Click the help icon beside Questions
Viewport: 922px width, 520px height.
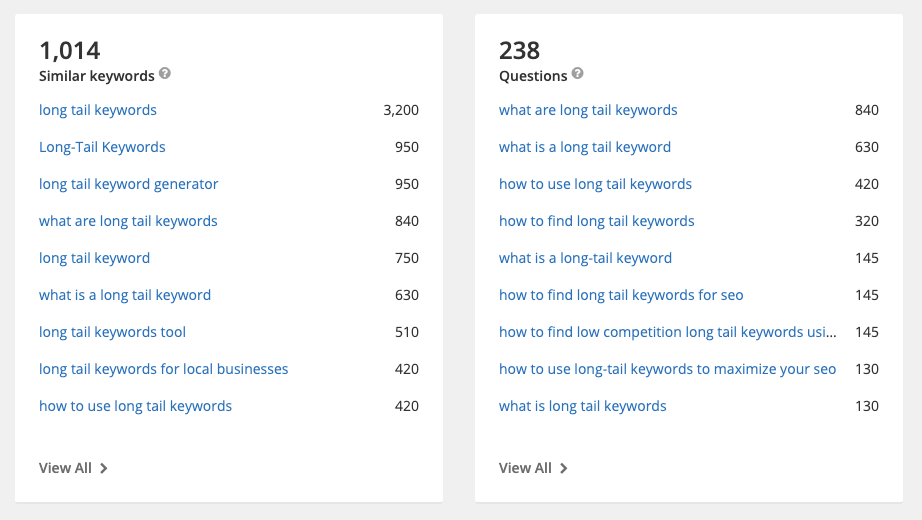pos(578,74)
